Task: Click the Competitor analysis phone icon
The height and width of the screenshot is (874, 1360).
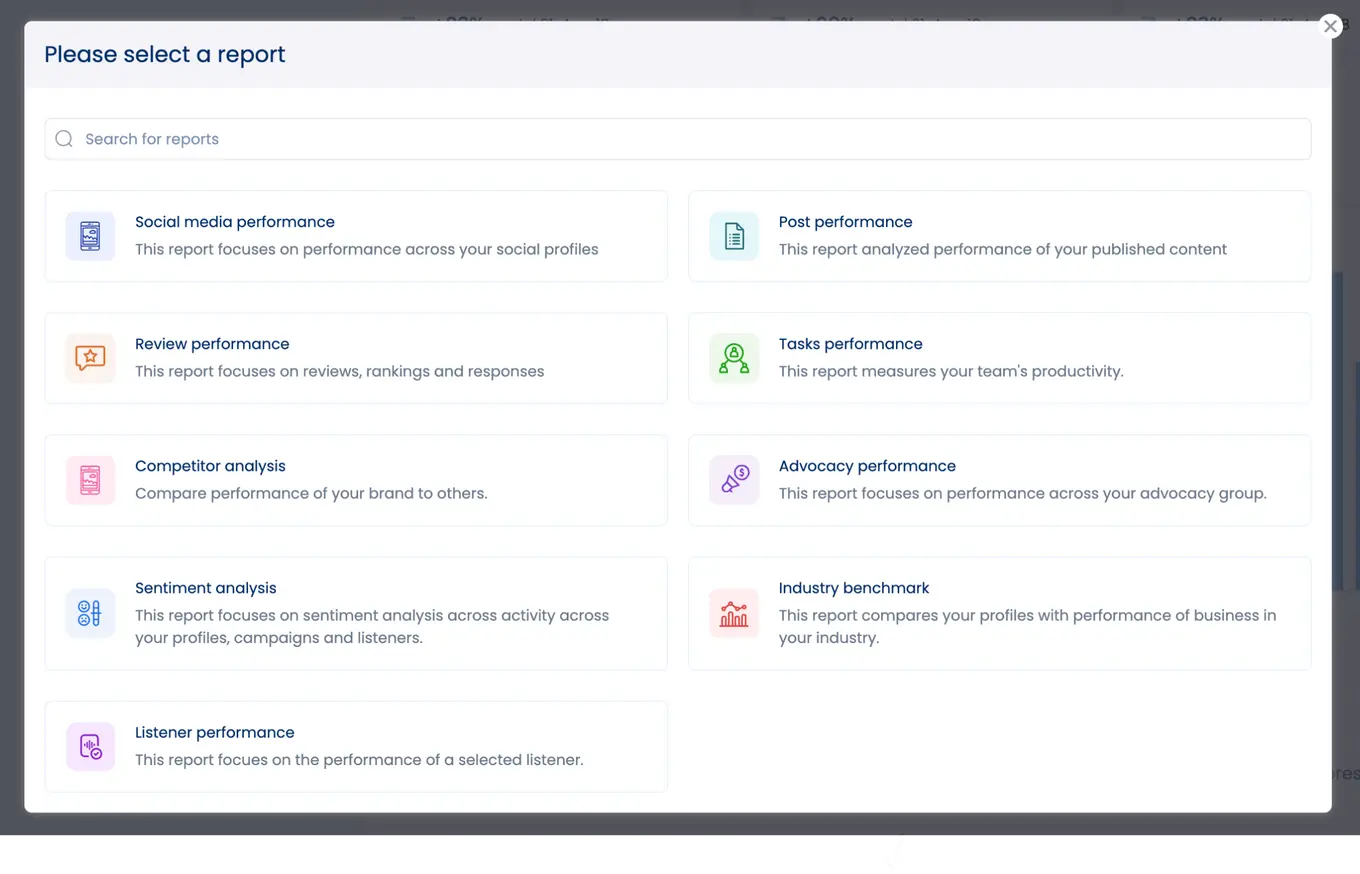Action: point(90,480)
